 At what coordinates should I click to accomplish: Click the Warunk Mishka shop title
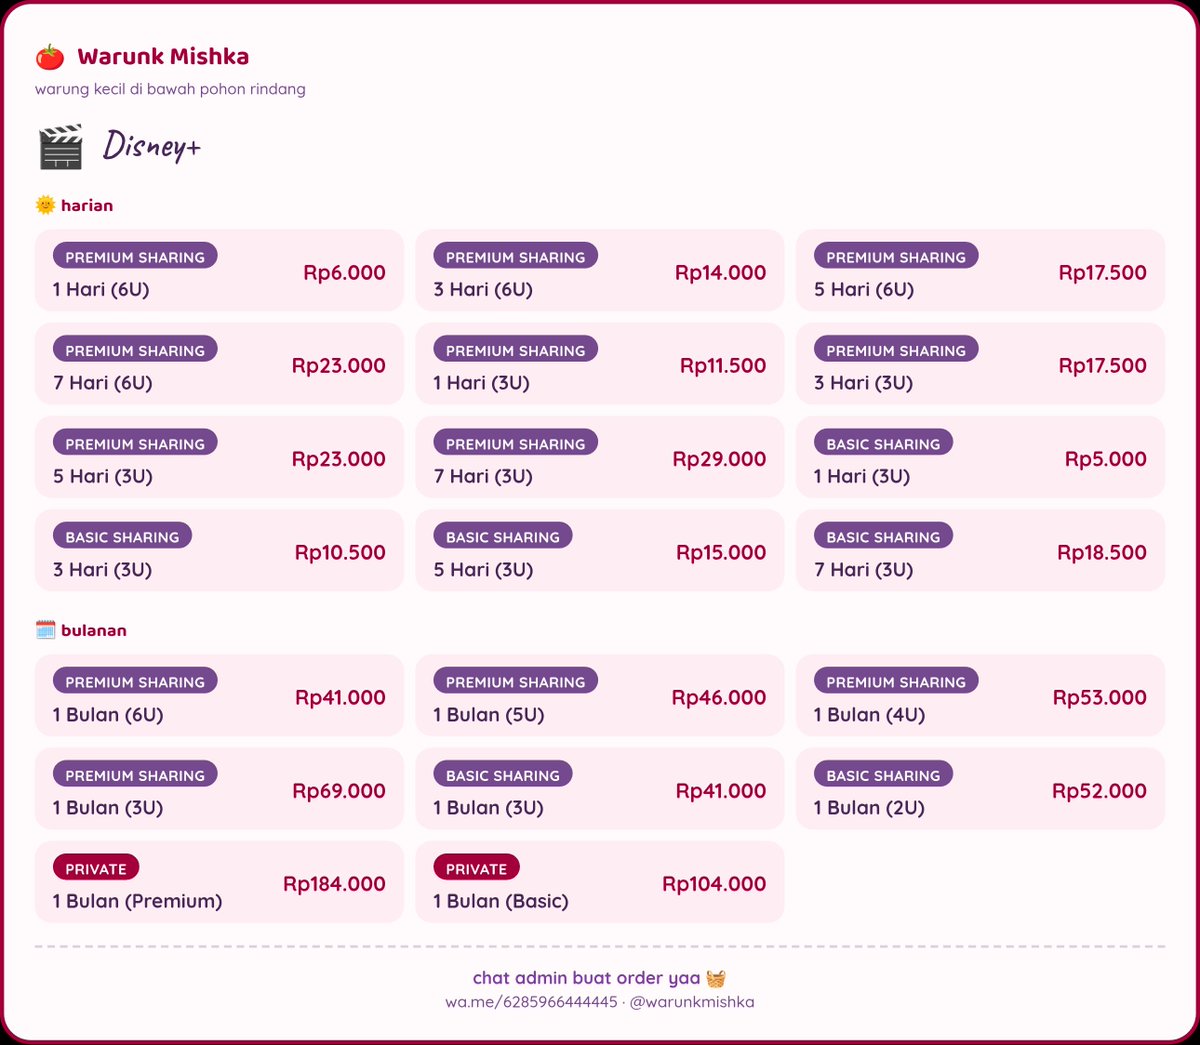coord(163,57)
